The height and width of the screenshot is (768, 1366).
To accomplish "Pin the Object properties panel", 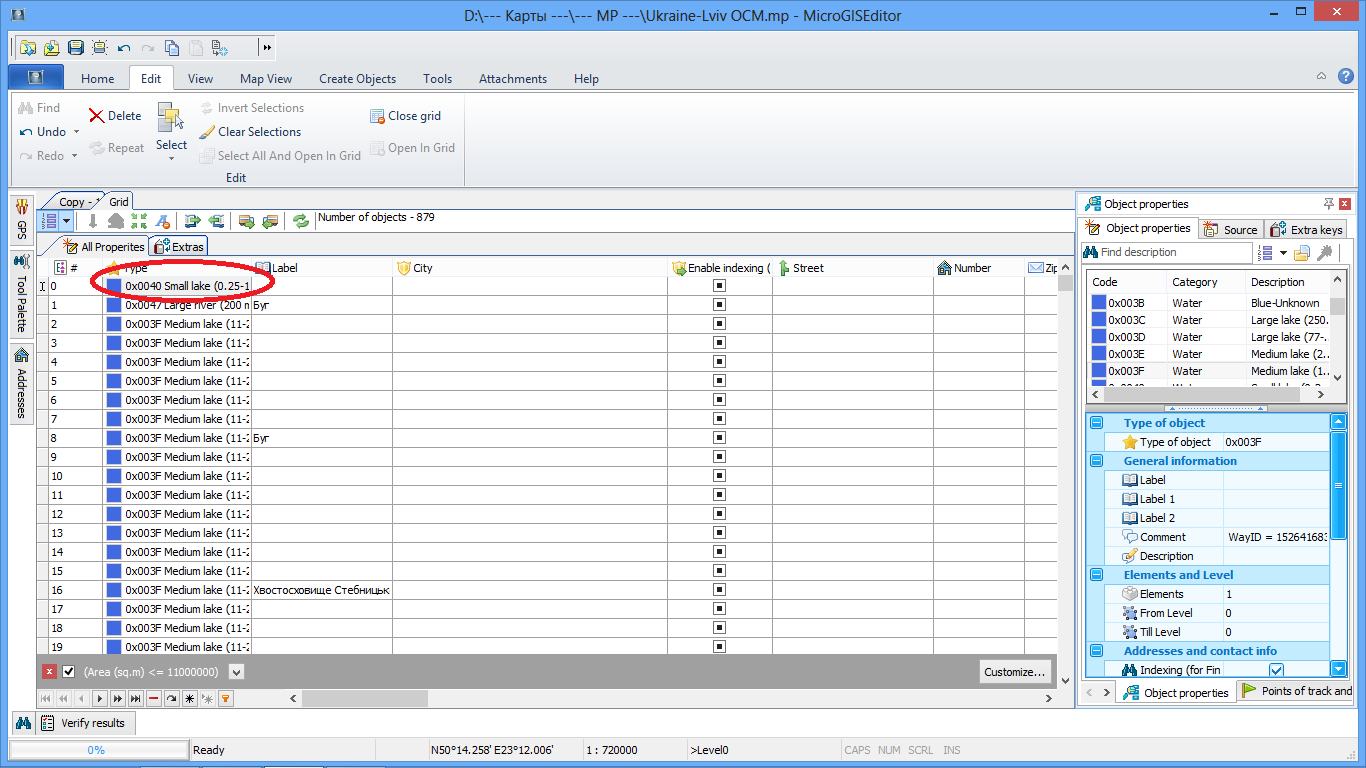I will (1328, 203).
